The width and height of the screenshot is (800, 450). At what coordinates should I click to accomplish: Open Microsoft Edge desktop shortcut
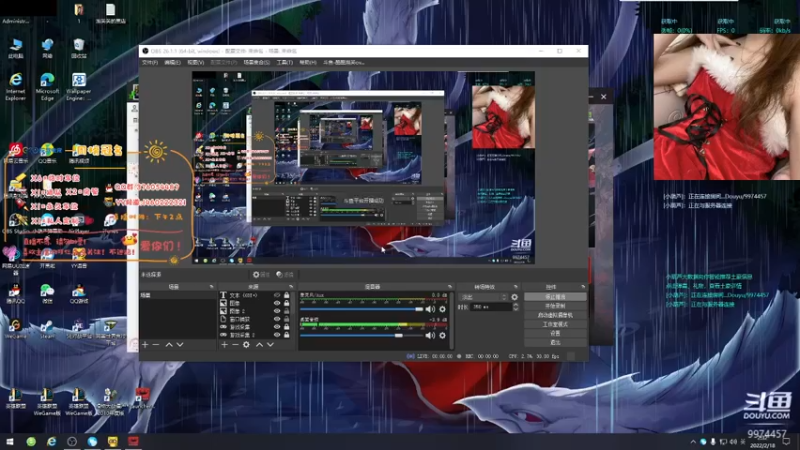pos(47,86)
